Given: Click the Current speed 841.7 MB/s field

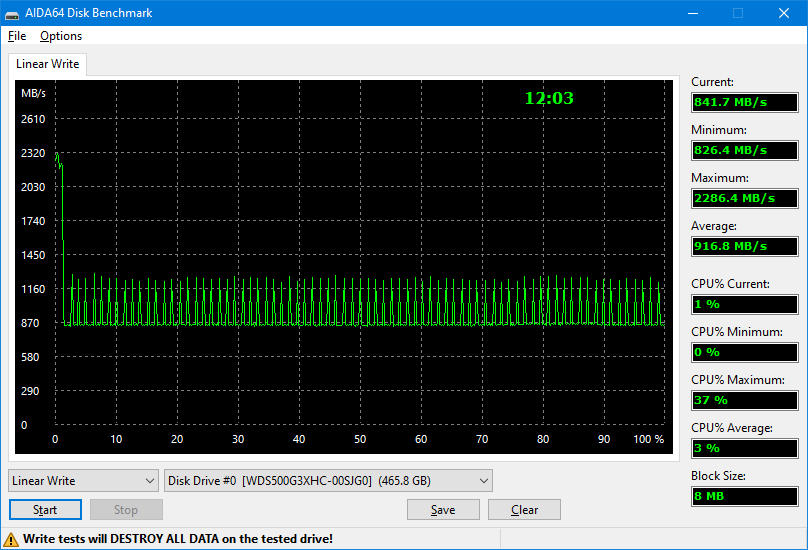Looking at the screenshot, I should point(745,102).
